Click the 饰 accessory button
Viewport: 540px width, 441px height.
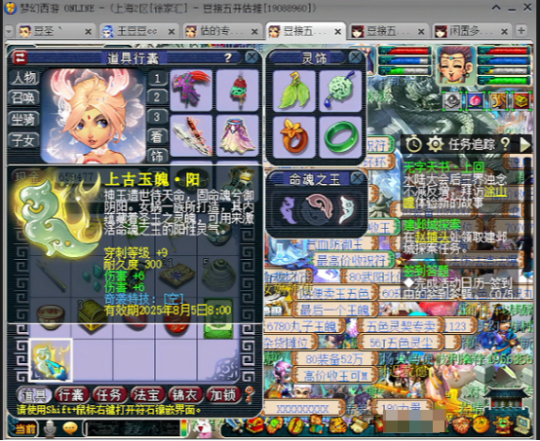pos(157,156)
